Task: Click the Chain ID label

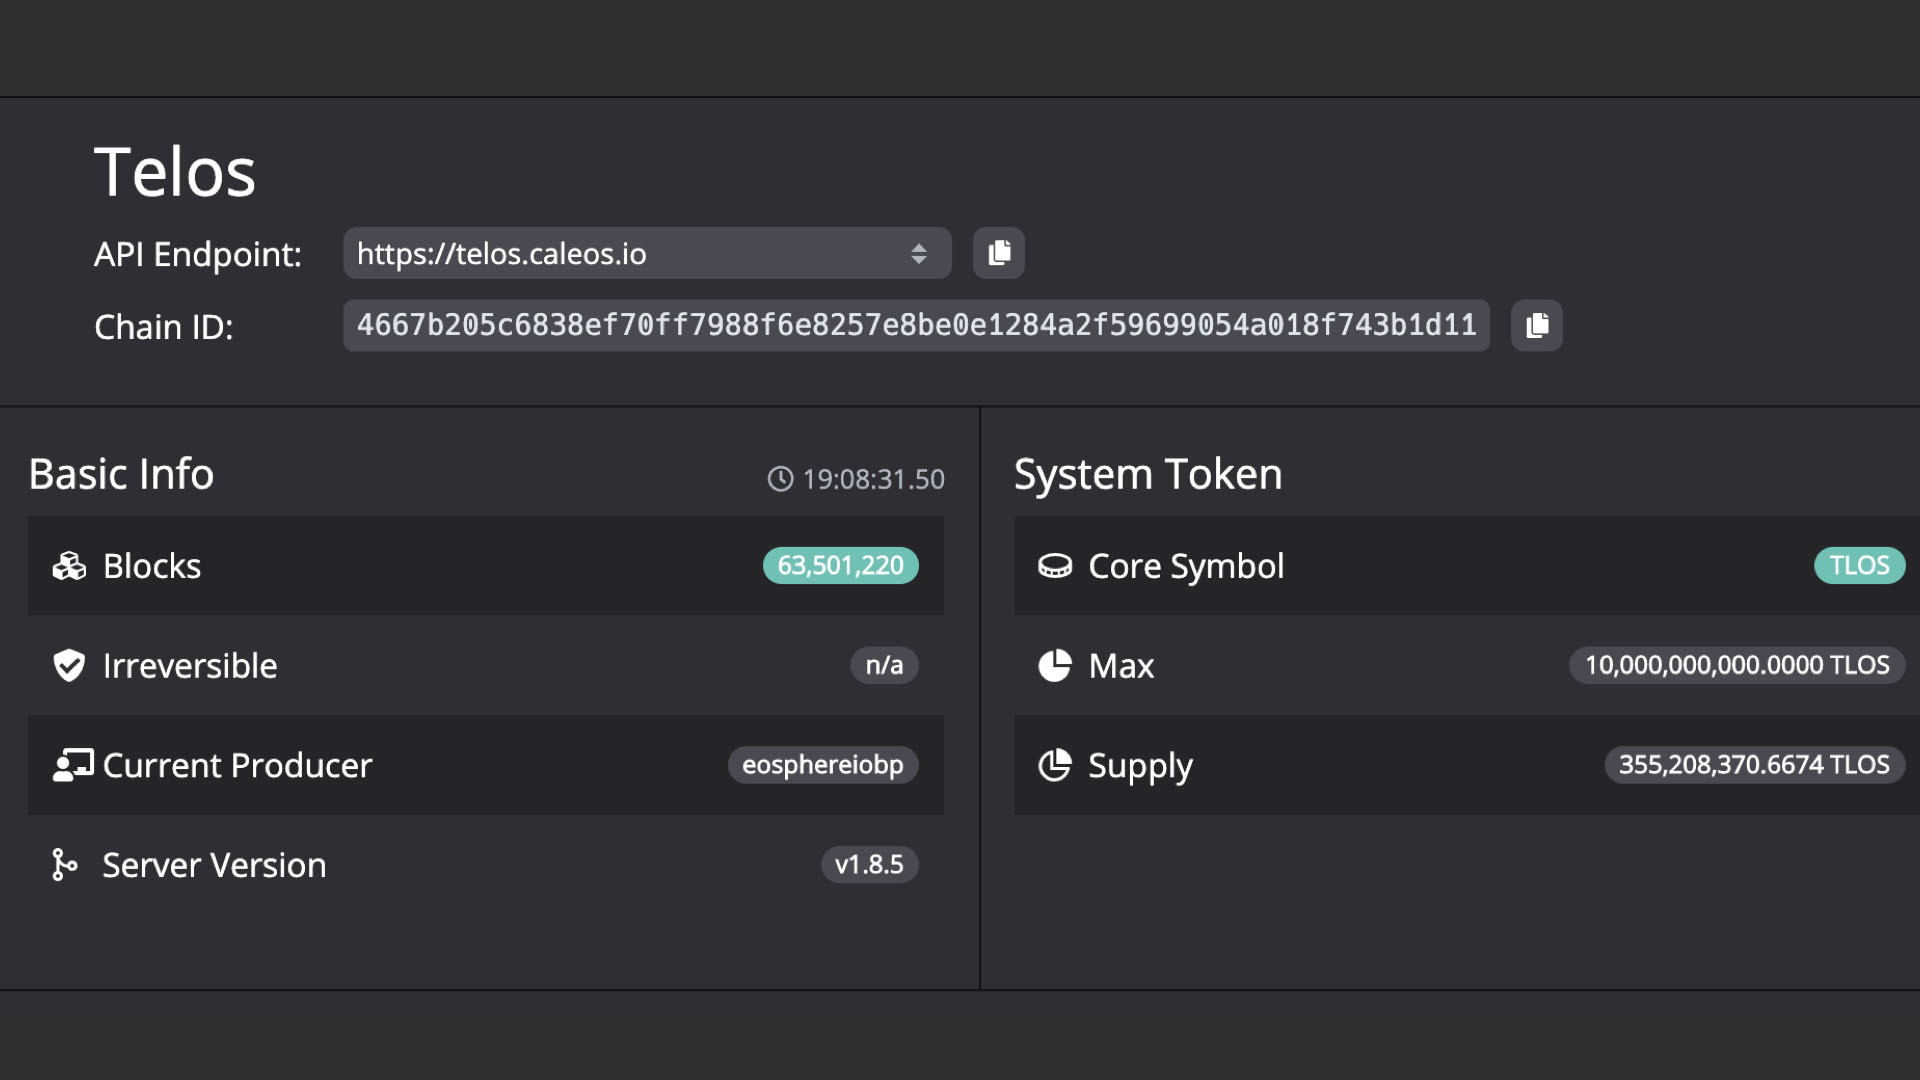Action: point(164,327)
